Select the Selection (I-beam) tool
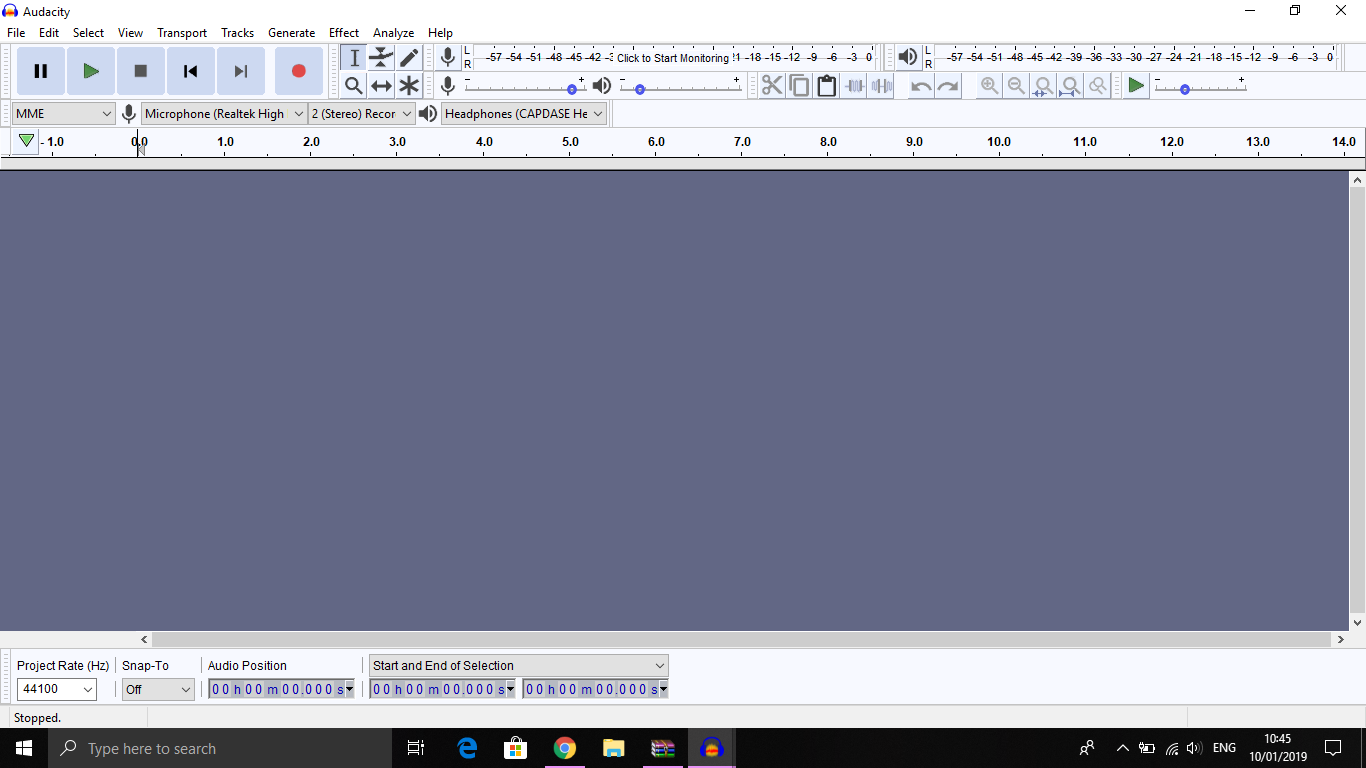The height and width of the screenshot is (768, 1366). 354,58
